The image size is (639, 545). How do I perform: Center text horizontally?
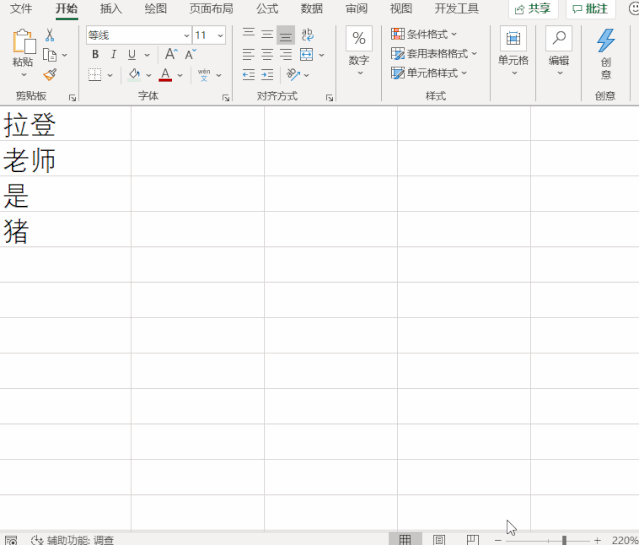click(267, 54)
